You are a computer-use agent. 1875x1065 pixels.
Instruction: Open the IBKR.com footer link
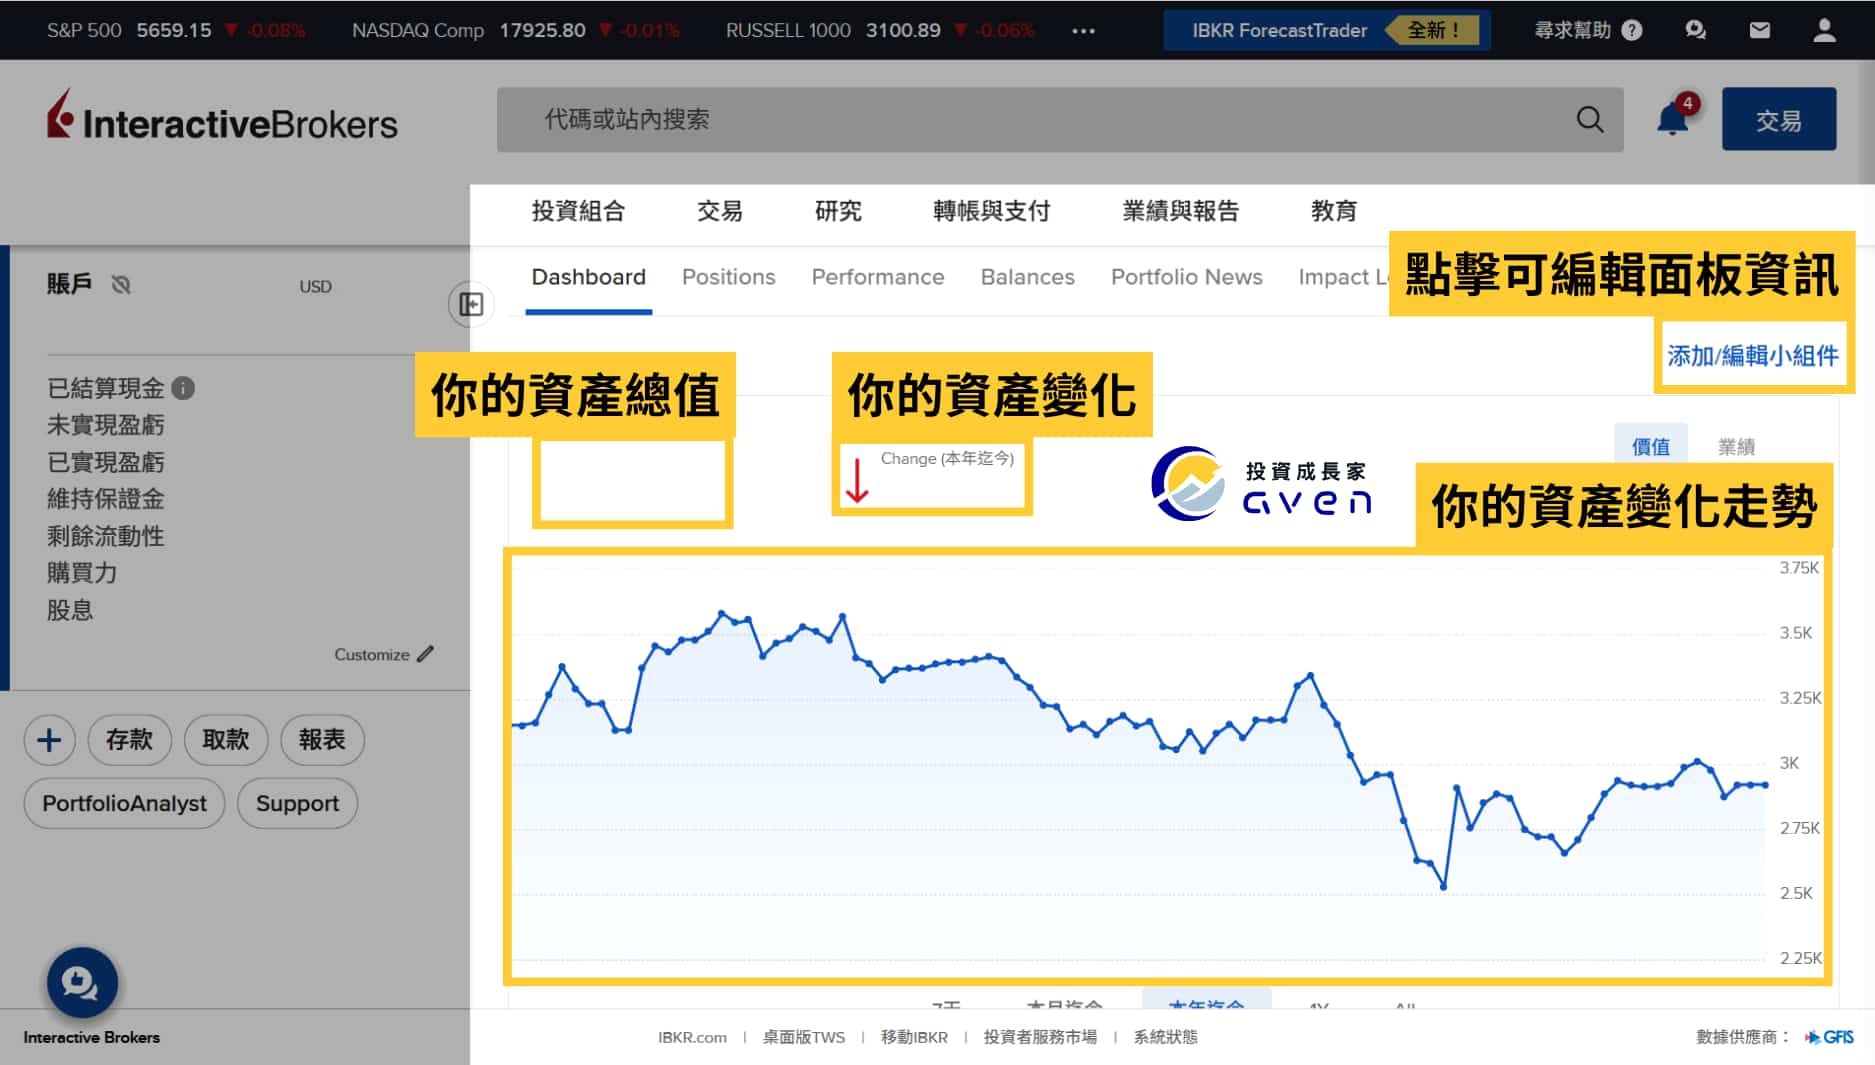coord(692,1037)
